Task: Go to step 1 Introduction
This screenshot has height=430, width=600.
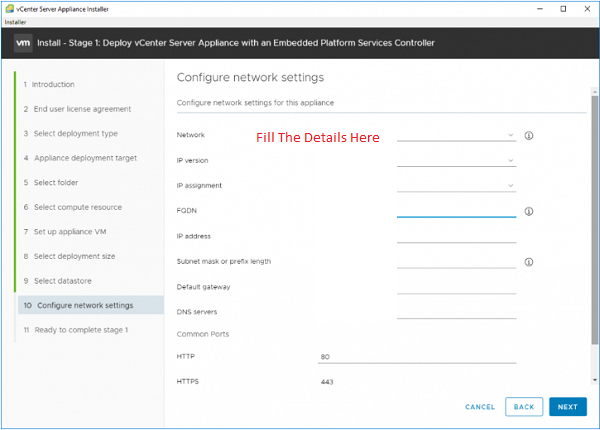Action: 49,84
